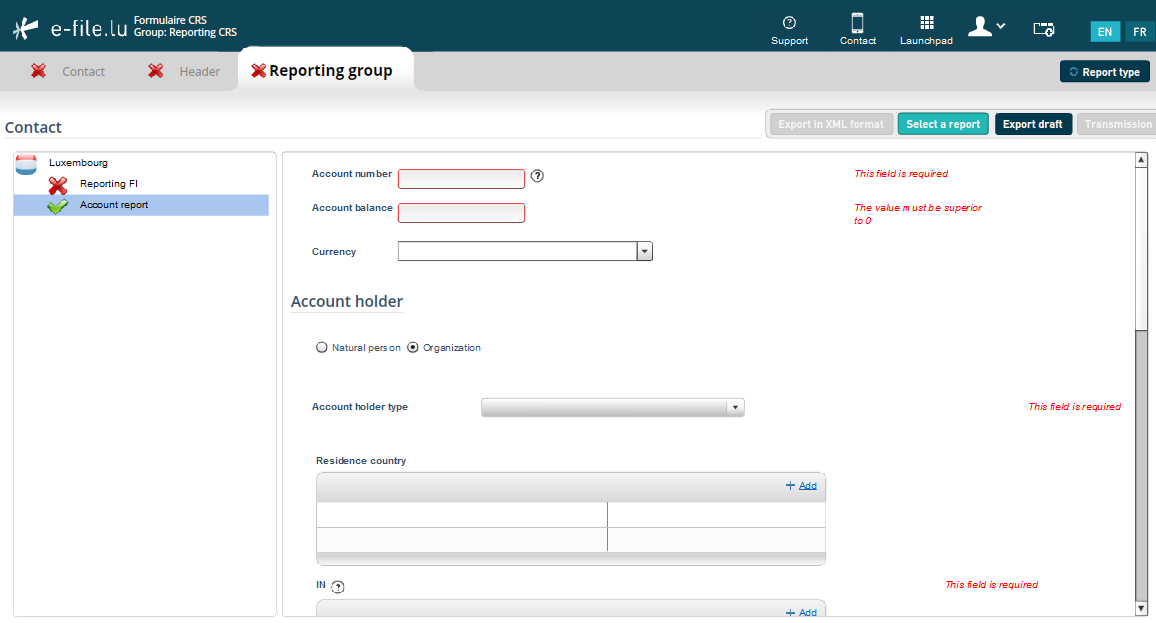Click the red X on Reporting group tab
This screenshot has height=623, width=1156.
click(x=258, y=71)
